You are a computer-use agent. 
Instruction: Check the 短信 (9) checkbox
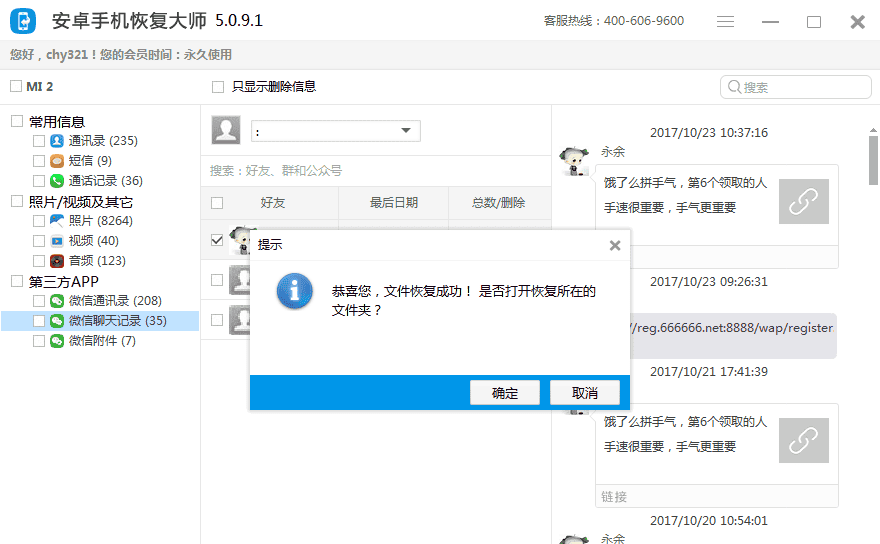click(39, 161)
